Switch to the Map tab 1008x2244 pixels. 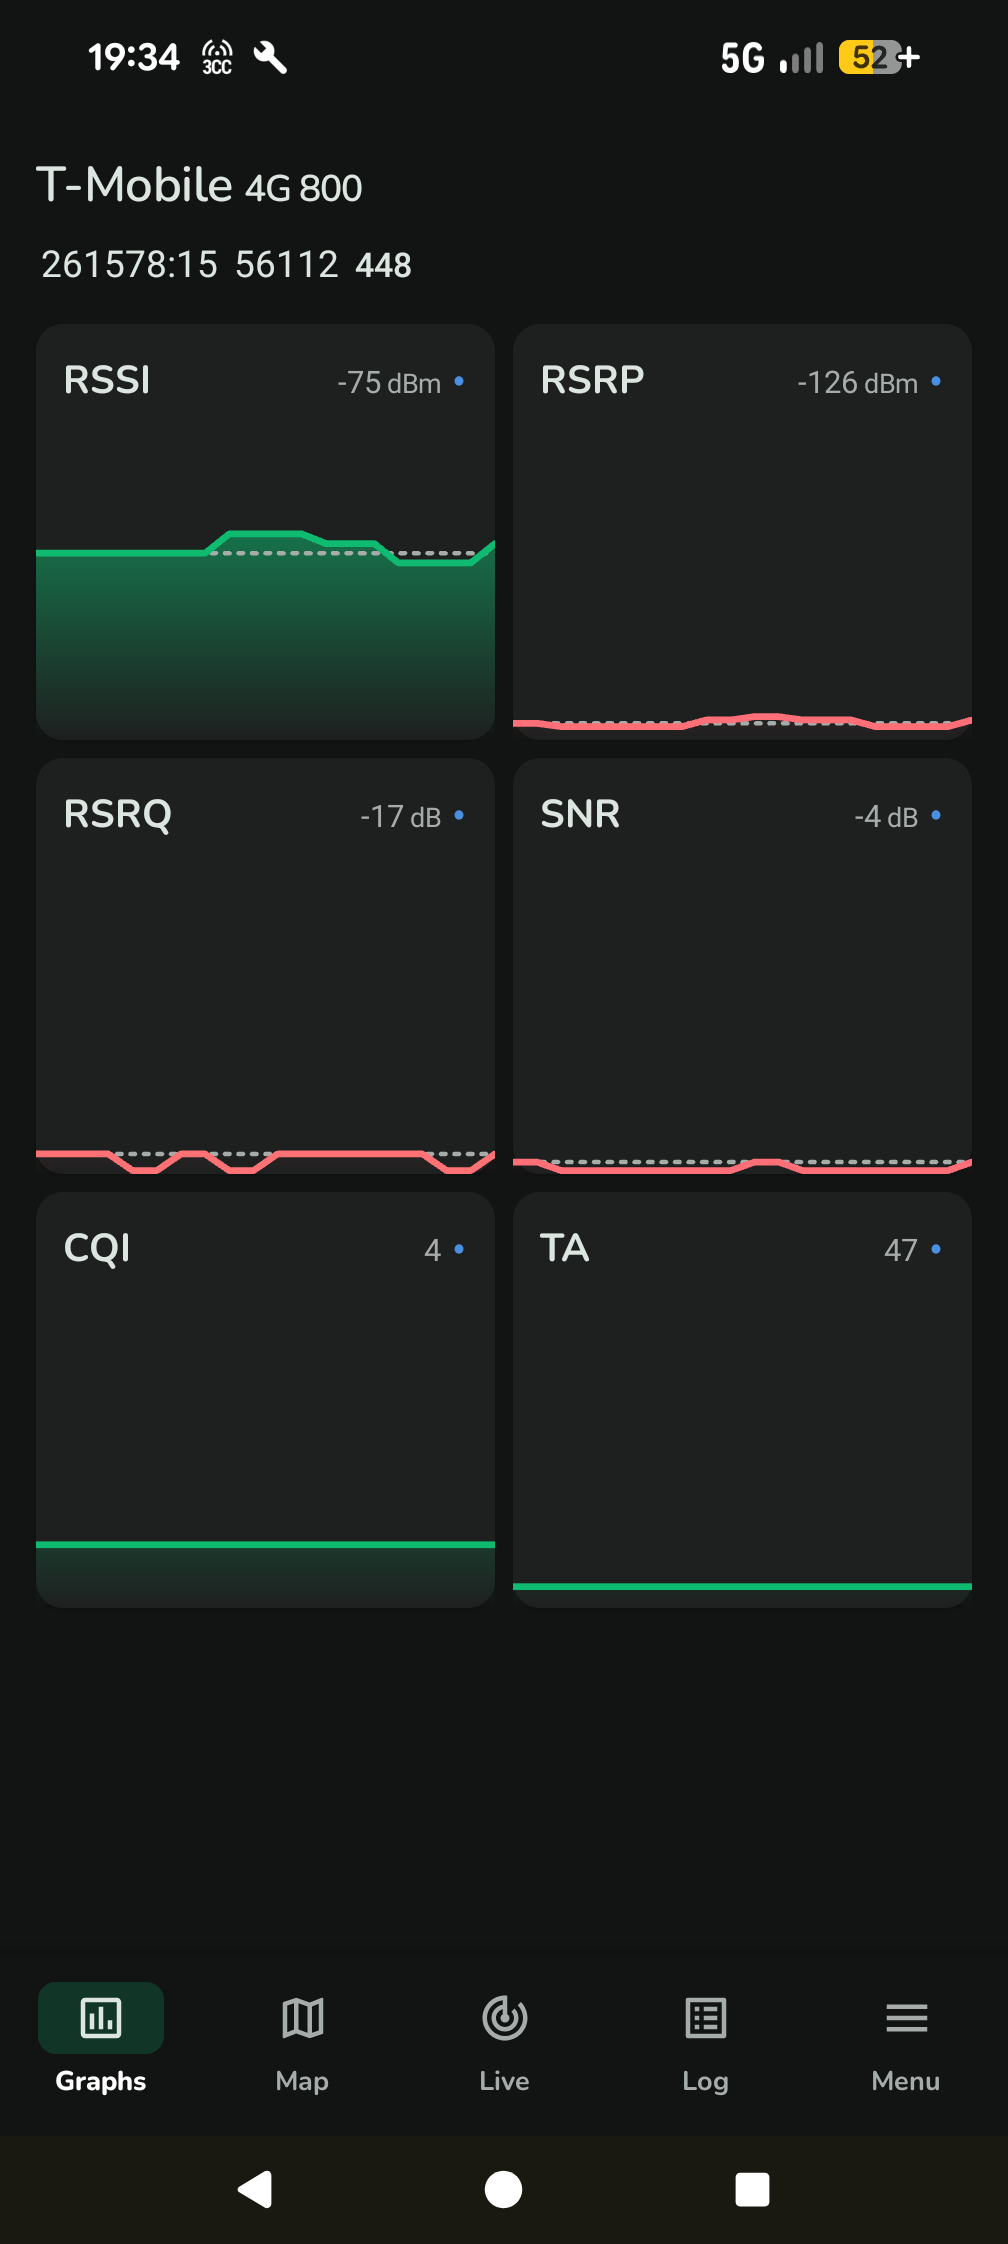click(x=302, y=2018)
